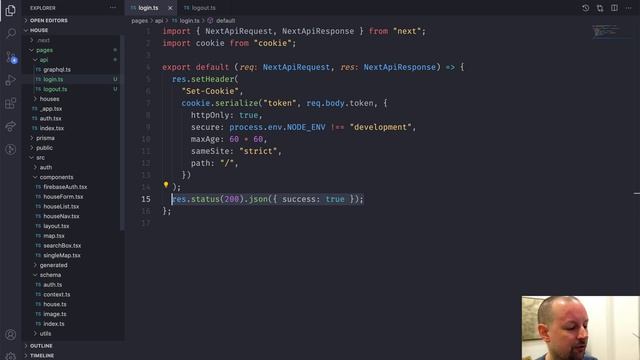Screen dimensions: 640x360
Task: Click the editor more actions ellipsis
Action: [x=629, y=8]
